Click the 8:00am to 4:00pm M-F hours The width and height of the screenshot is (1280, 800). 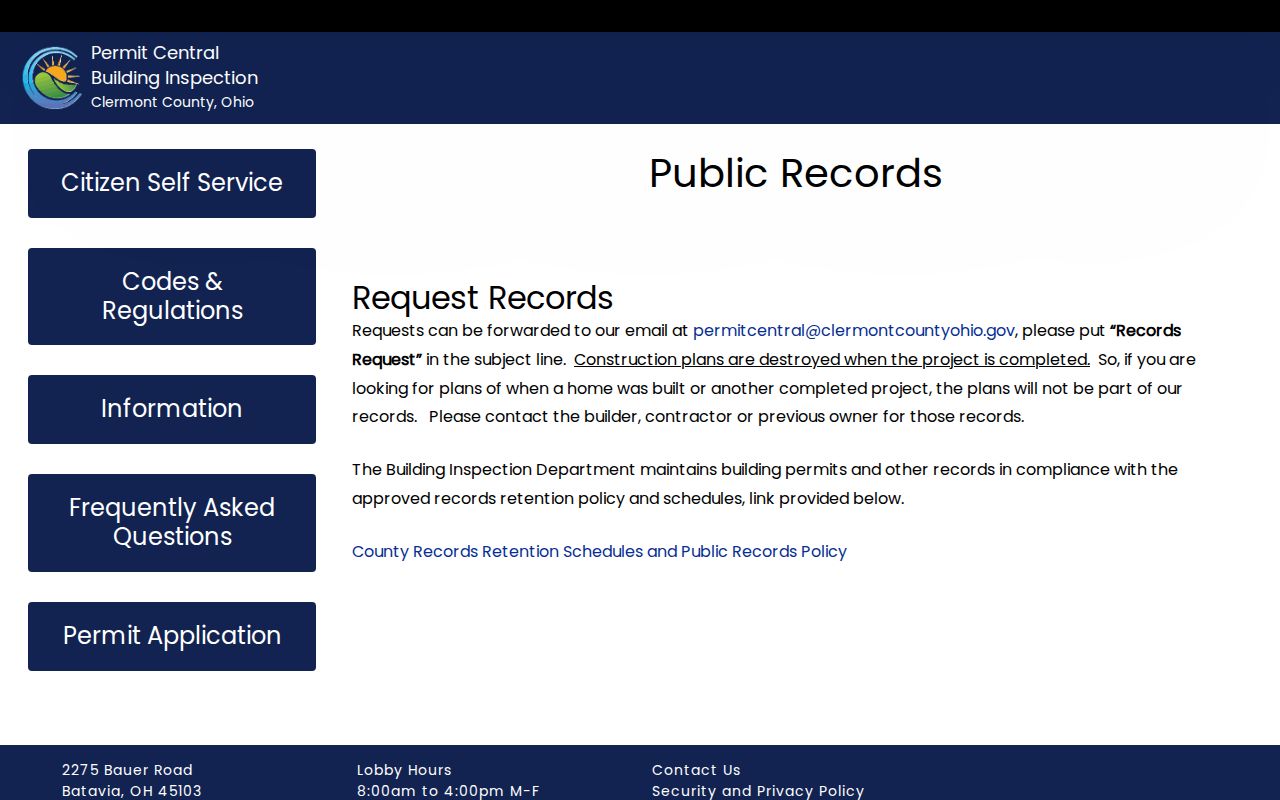448,791
